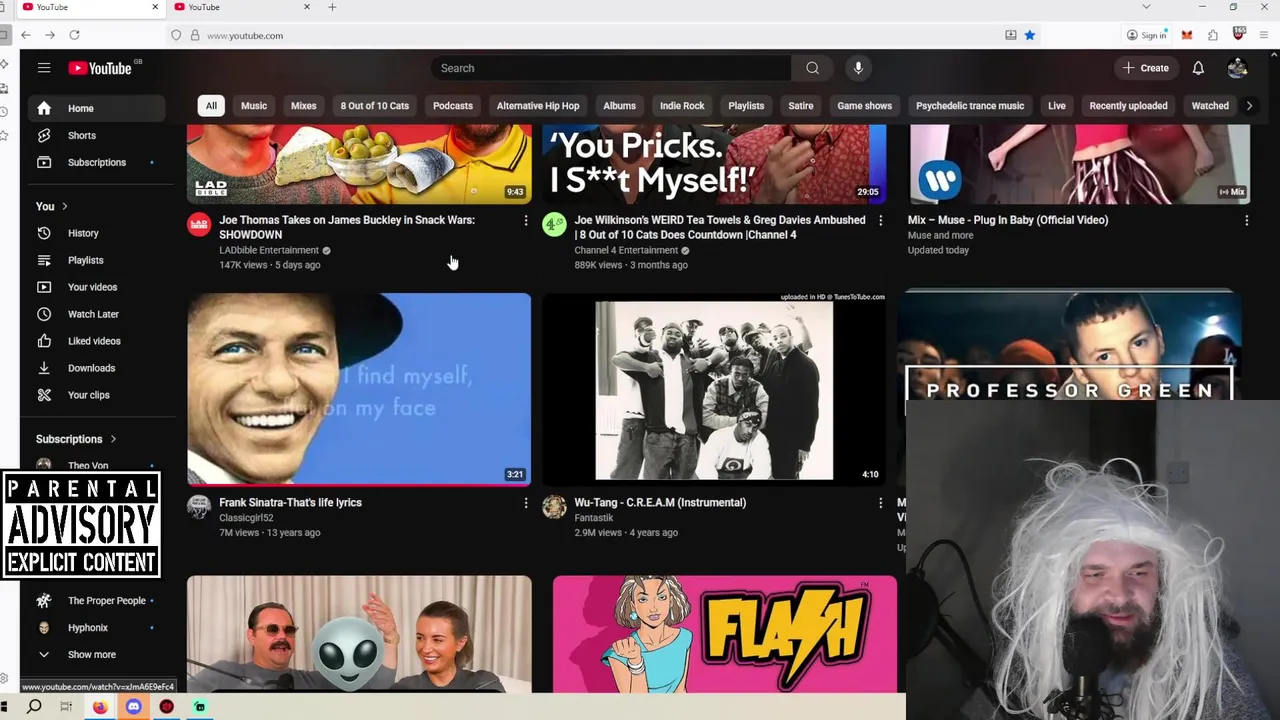Open Downloads in sidebar
The width and height of the screenshot is (1280, 720).
click(x=91, y=368)
